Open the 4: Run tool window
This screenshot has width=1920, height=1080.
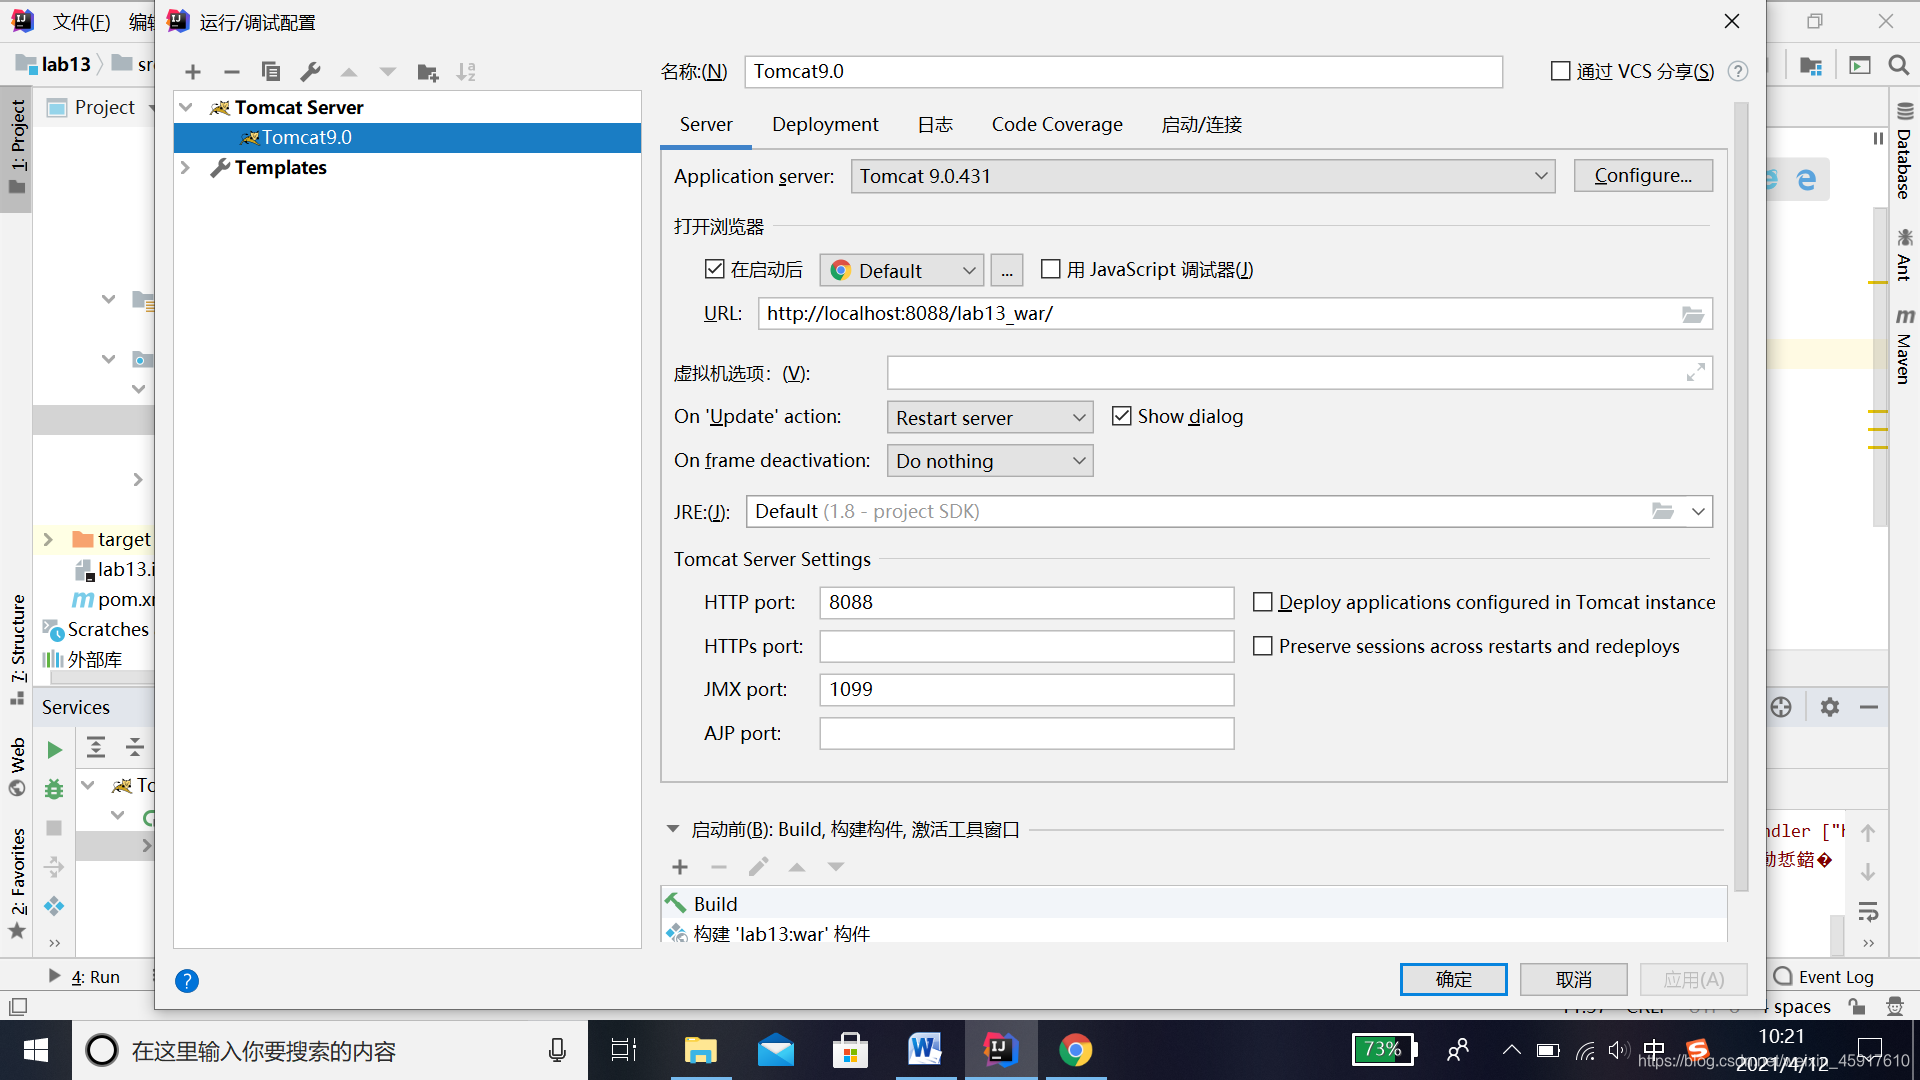tap(84, 976)
